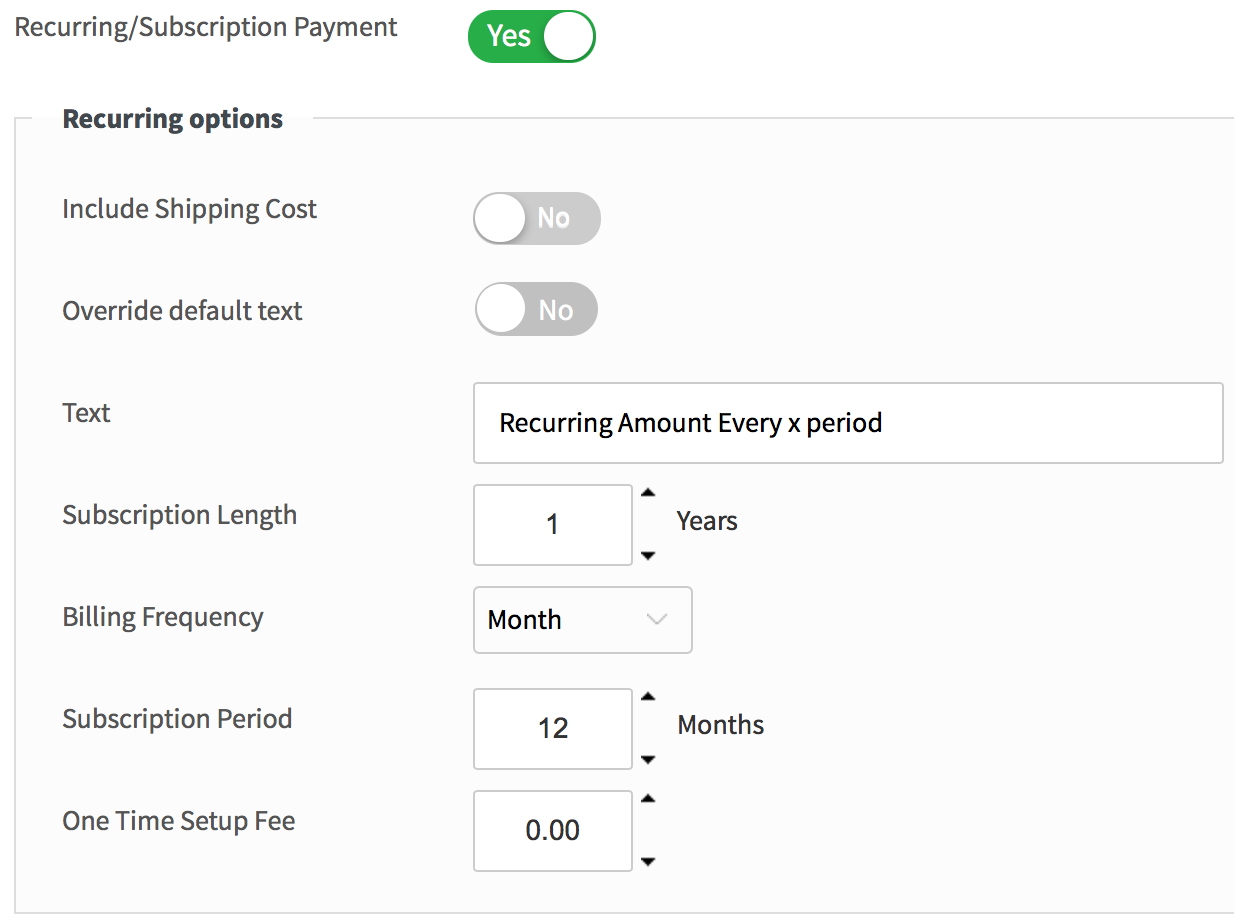Click the Recurring/Subscription Payment label
Screen dimensions: 1234x924
tap(206, 27)
